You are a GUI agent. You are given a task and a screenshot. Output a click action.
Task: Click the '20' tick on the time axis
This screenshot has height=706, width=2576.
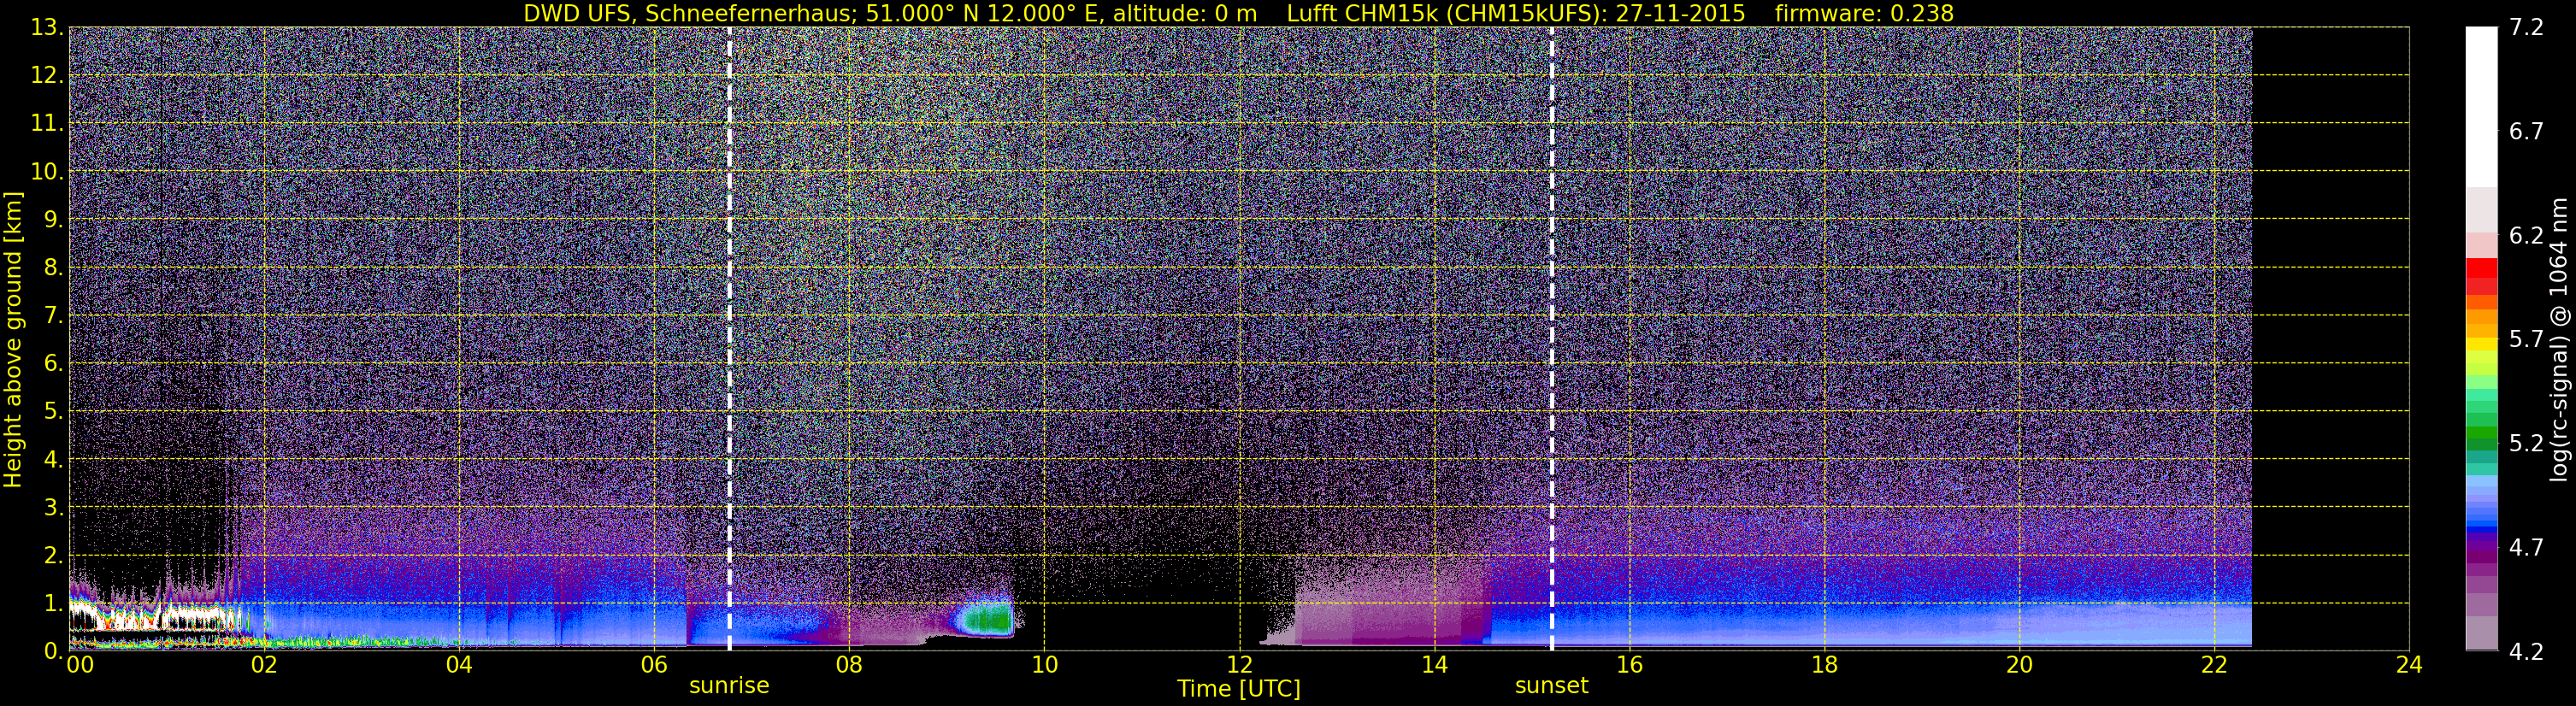2019,665
